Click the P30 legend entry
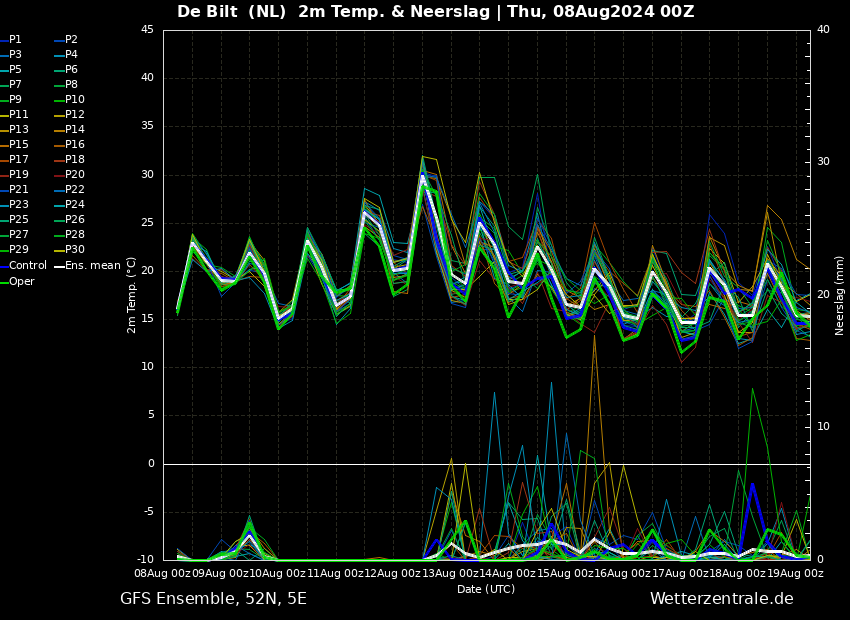The image size is (850, 620). click(70, 249)
